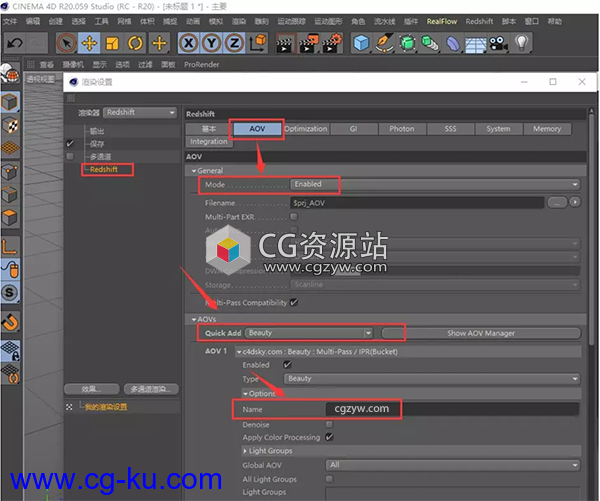
Task: Enable All Light Groups checkbox
Action: tap(329, 478)
